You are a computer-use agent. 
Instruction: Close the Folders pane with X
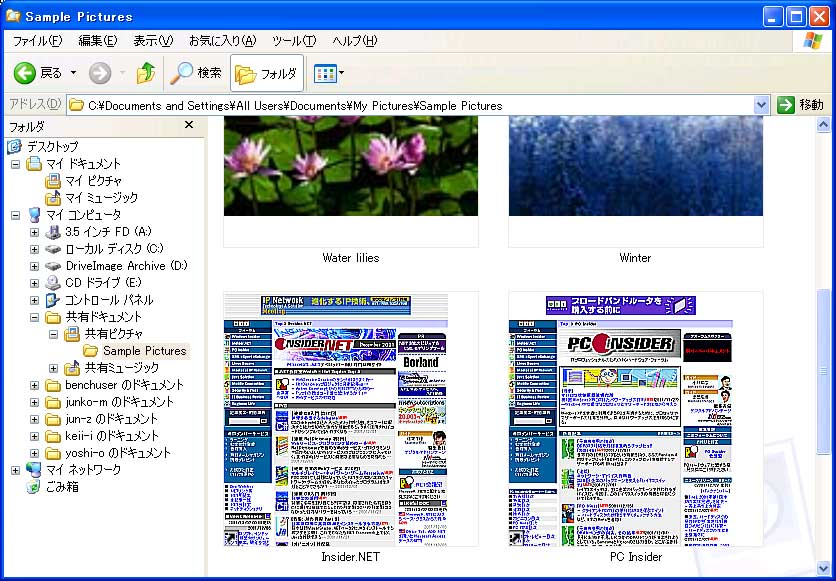click(189, 125)
